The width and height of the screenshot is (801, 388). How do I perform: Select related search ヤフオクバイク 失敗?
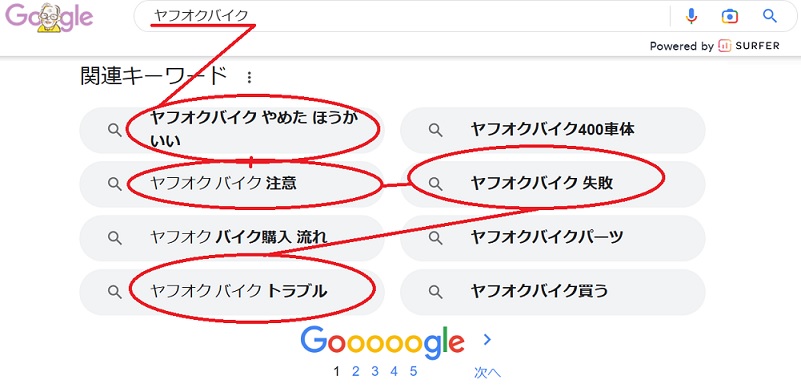coord(552,184)
